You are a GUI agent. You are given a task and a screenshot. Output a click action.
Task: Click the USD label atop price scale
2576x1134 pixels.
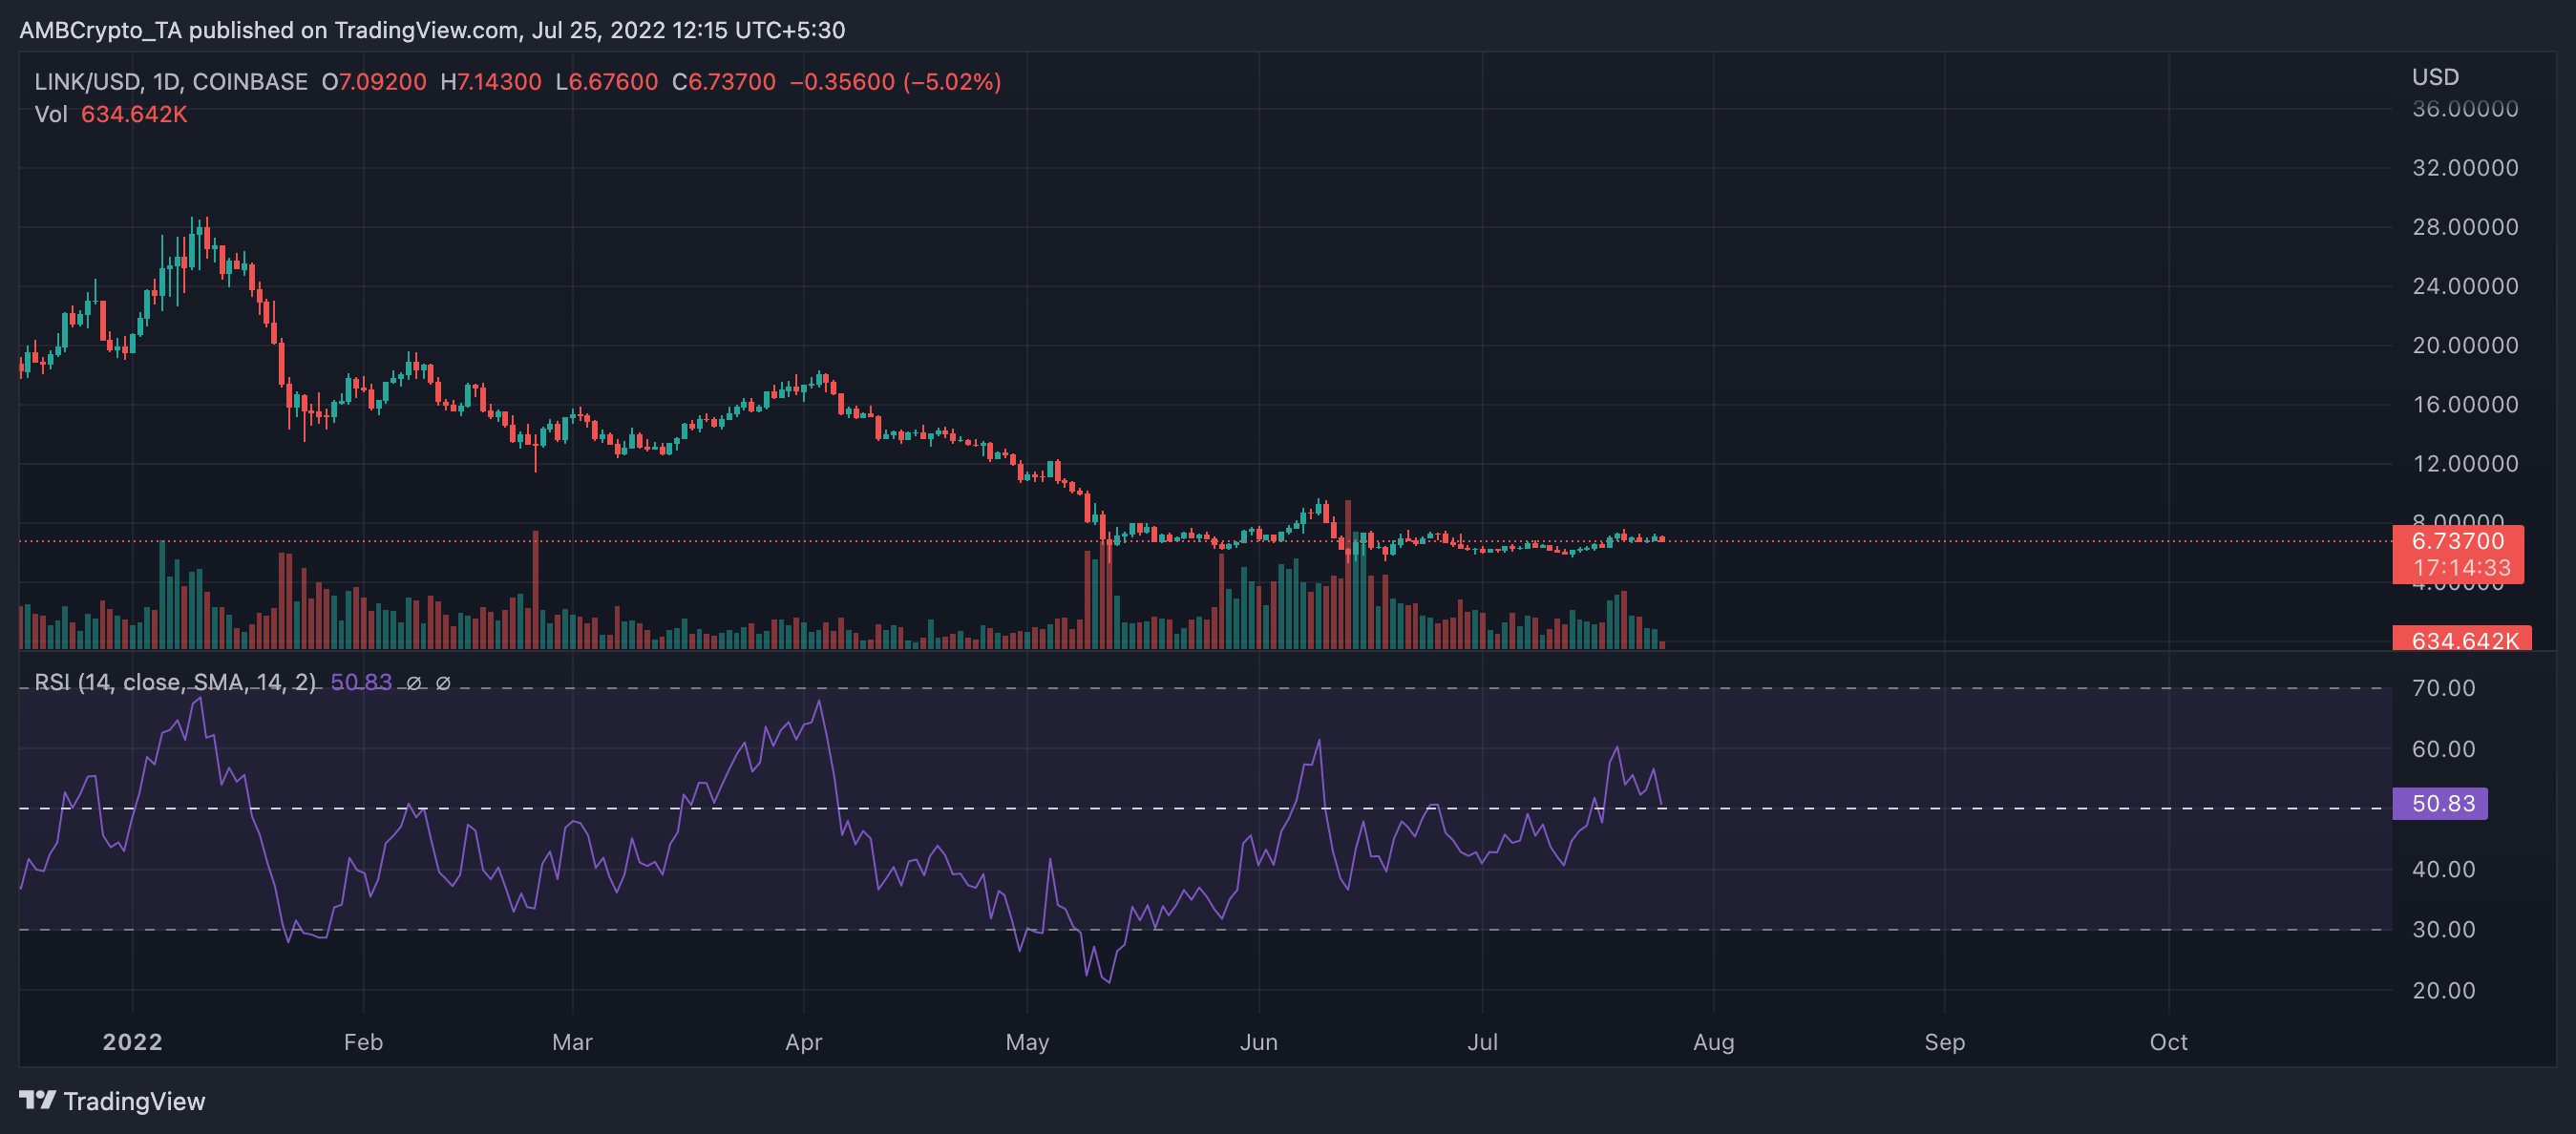click(x=2436, y=77)
